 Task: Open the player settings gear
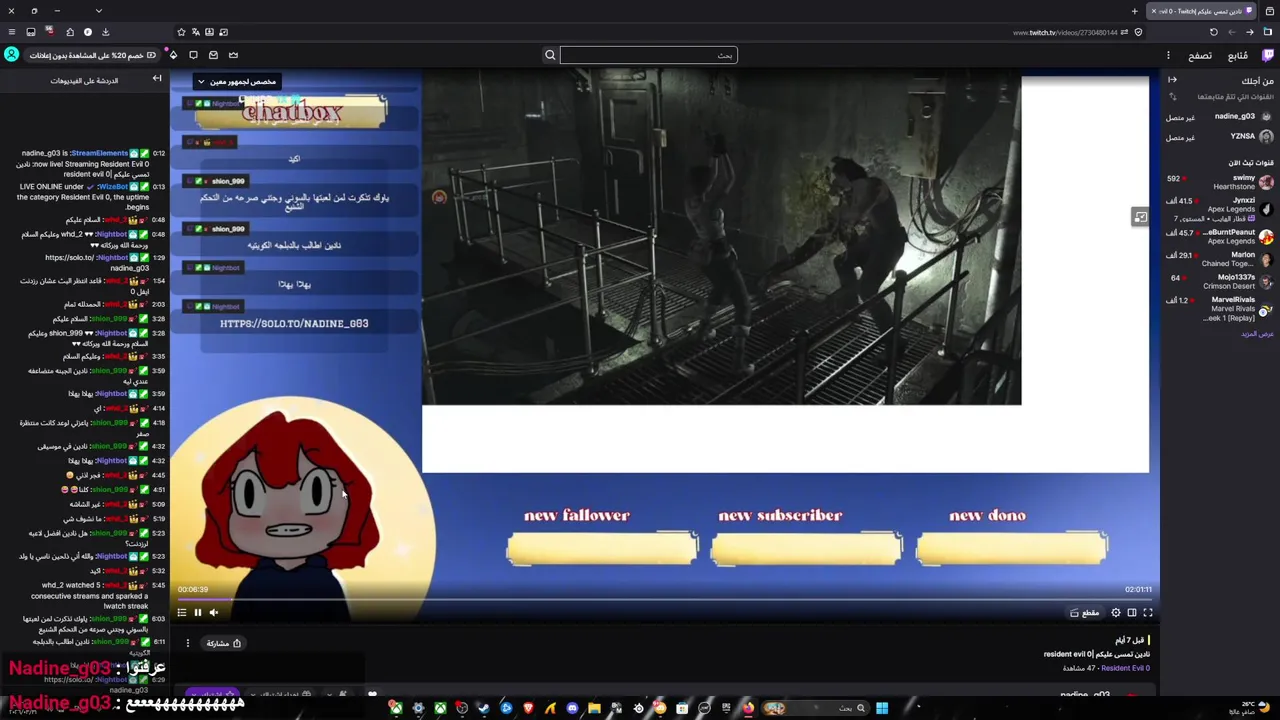pos(1116,613)
